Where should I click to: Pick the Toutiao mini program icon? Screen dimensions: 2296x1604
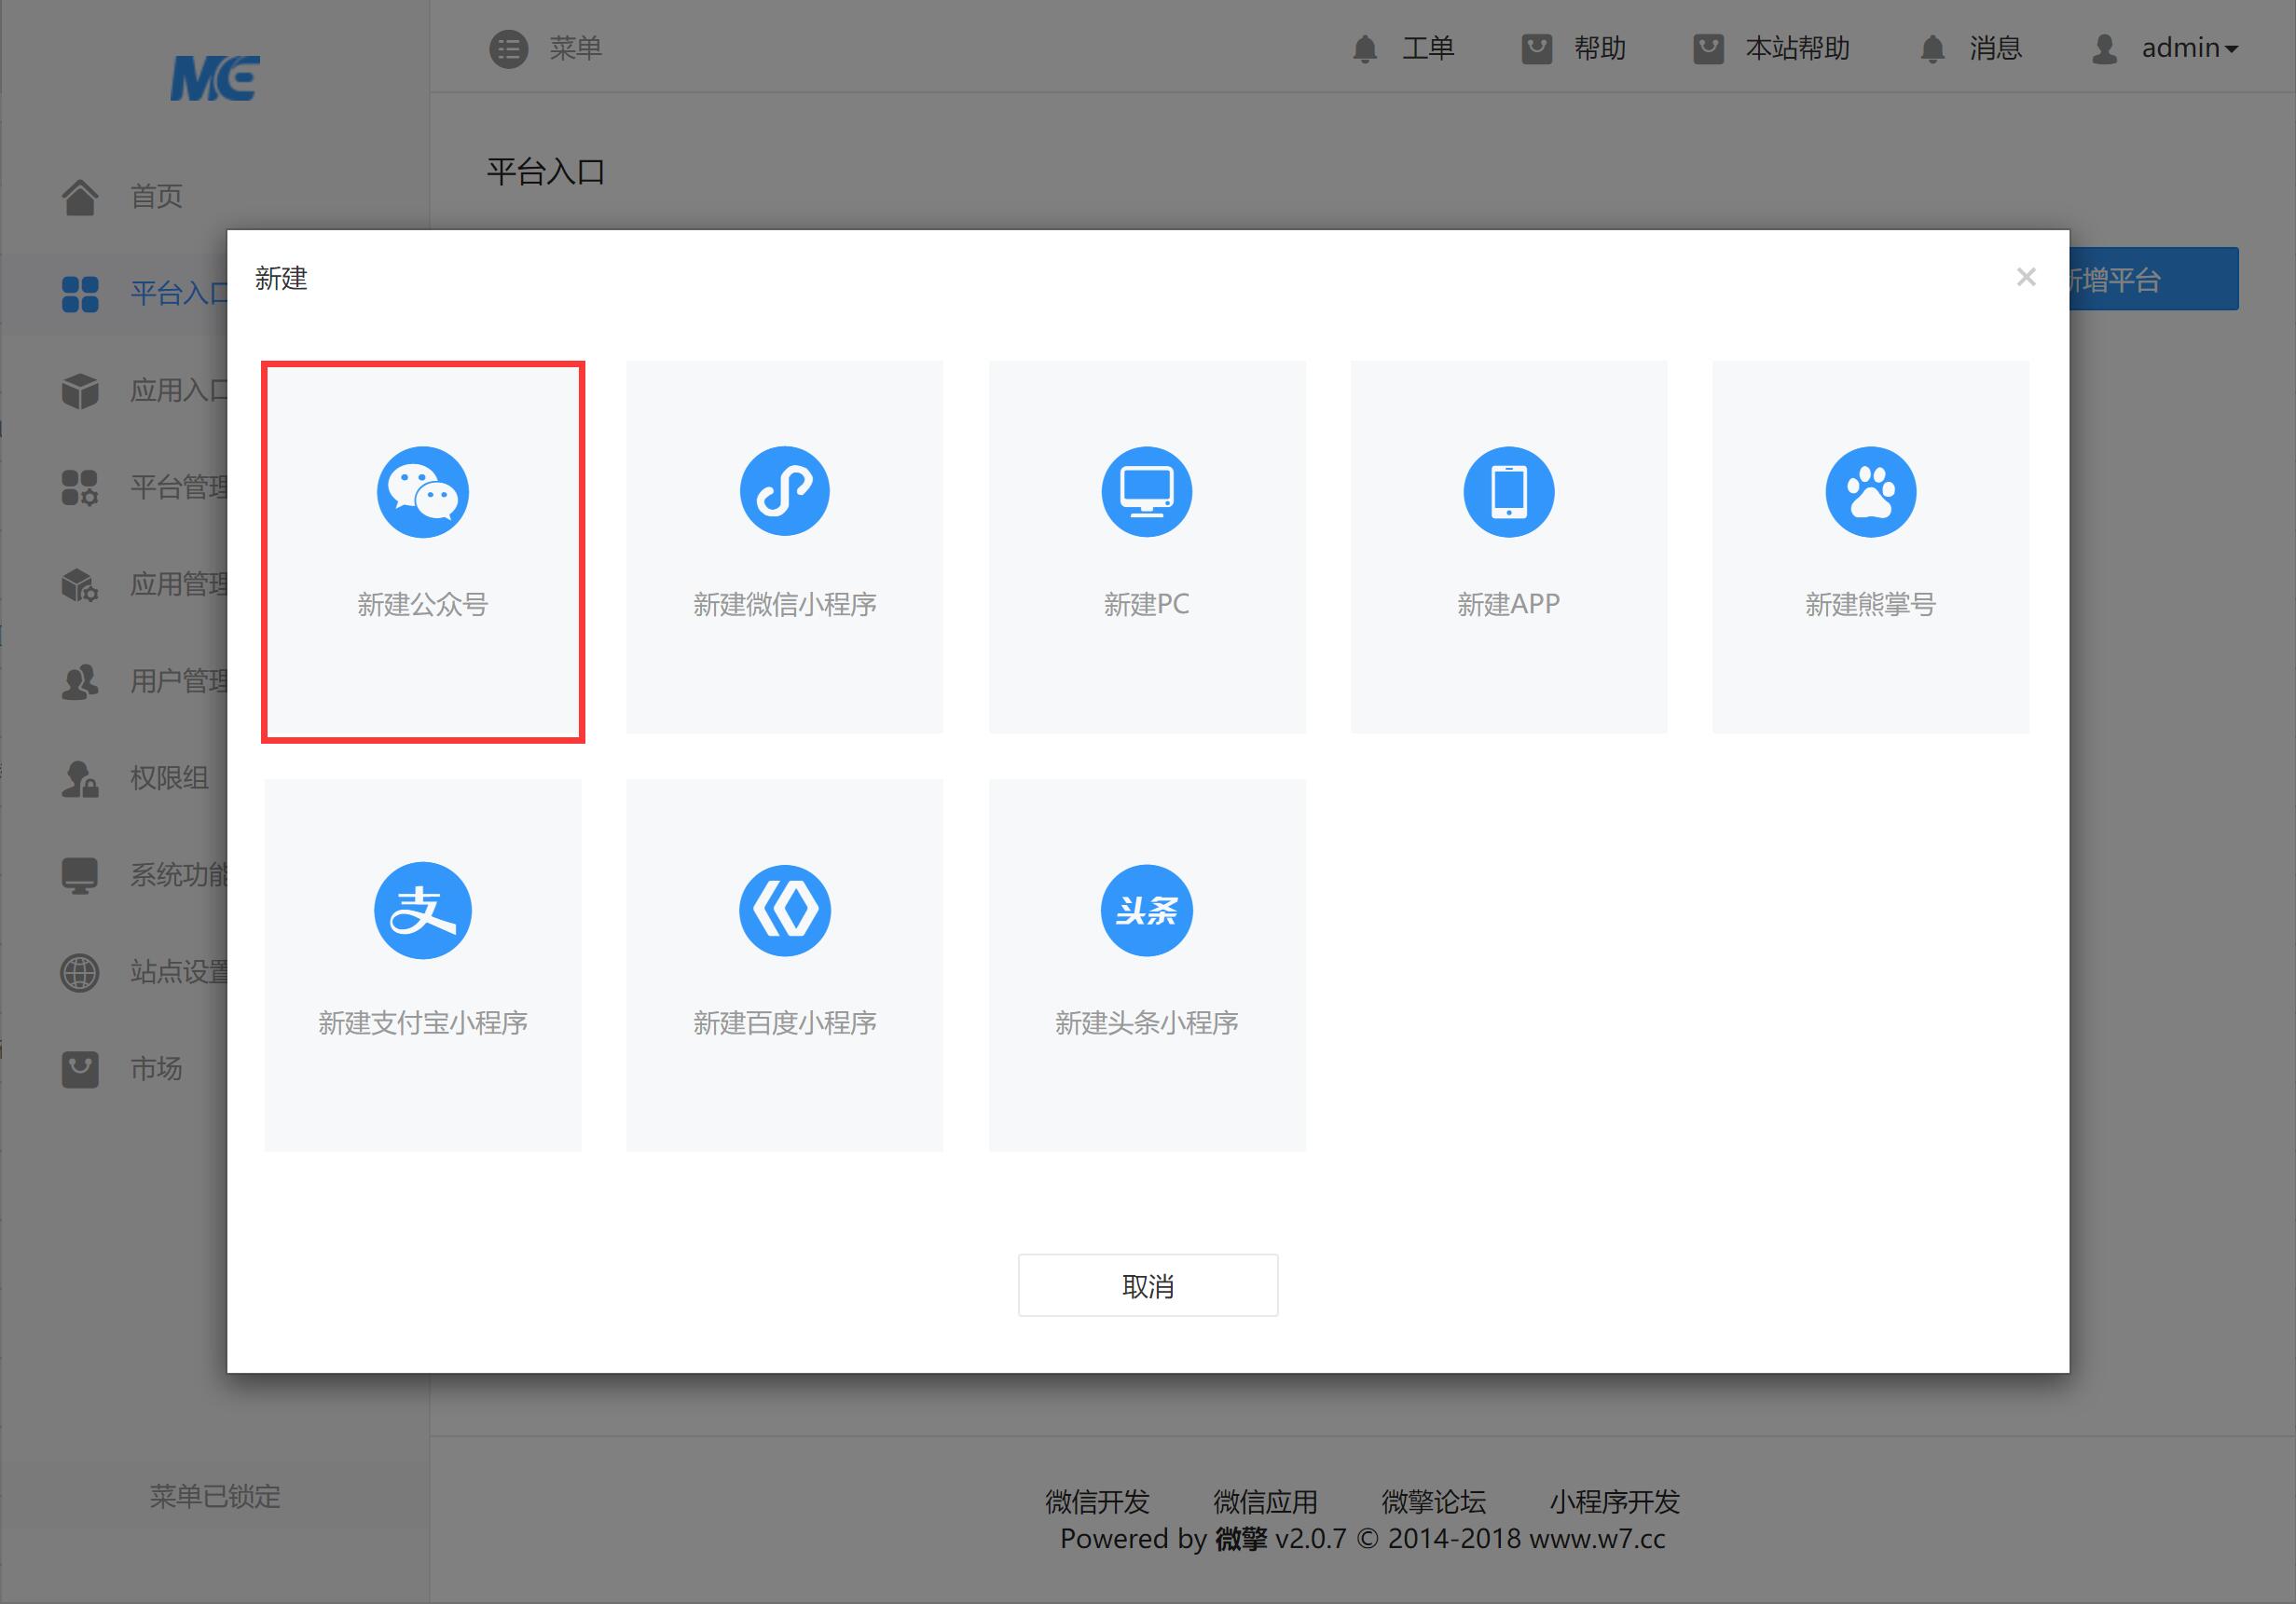click(x=1146, y=910)
